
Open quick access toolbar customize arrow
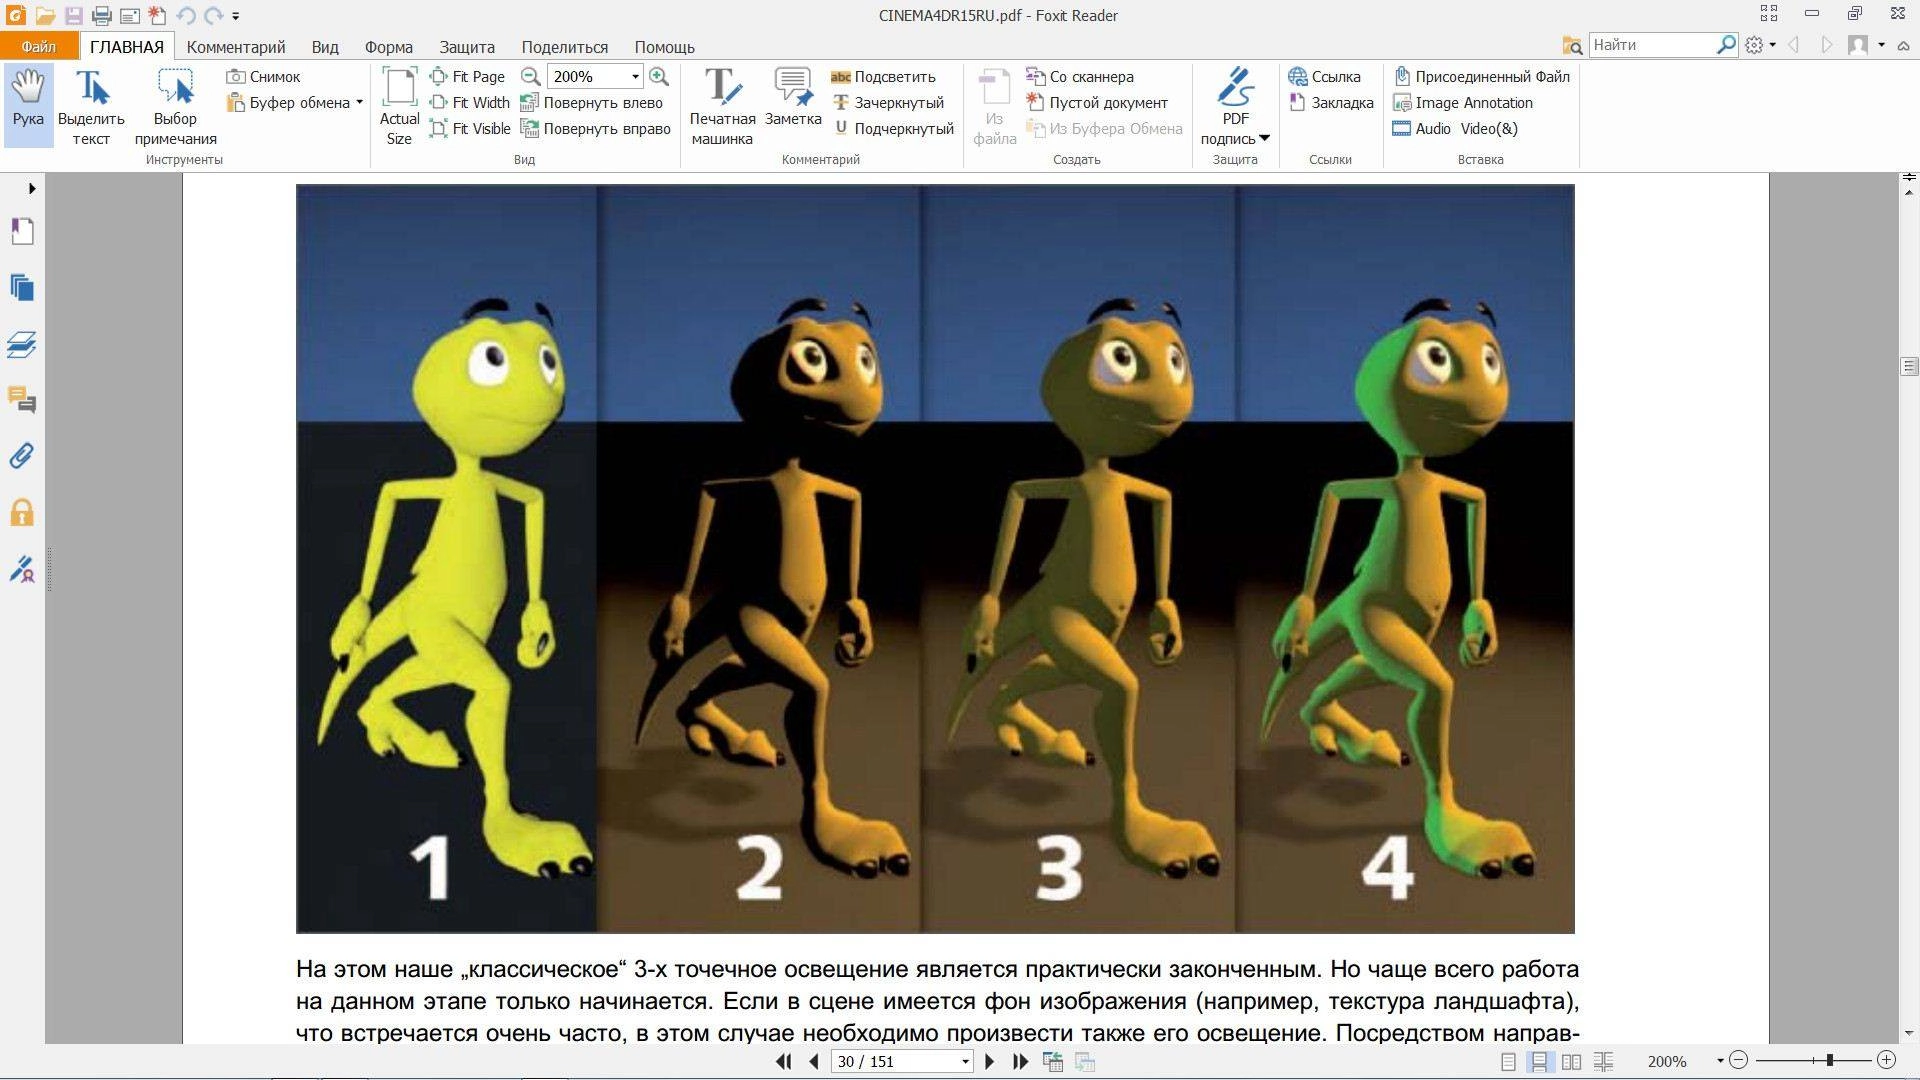point(236,16)
